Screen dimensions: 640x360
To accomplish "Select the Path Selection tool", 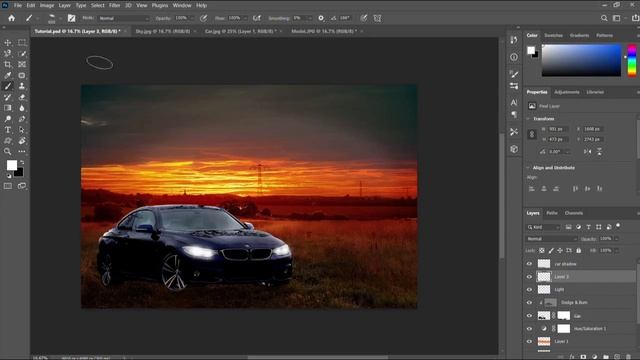I will click(x=22, y=130).
